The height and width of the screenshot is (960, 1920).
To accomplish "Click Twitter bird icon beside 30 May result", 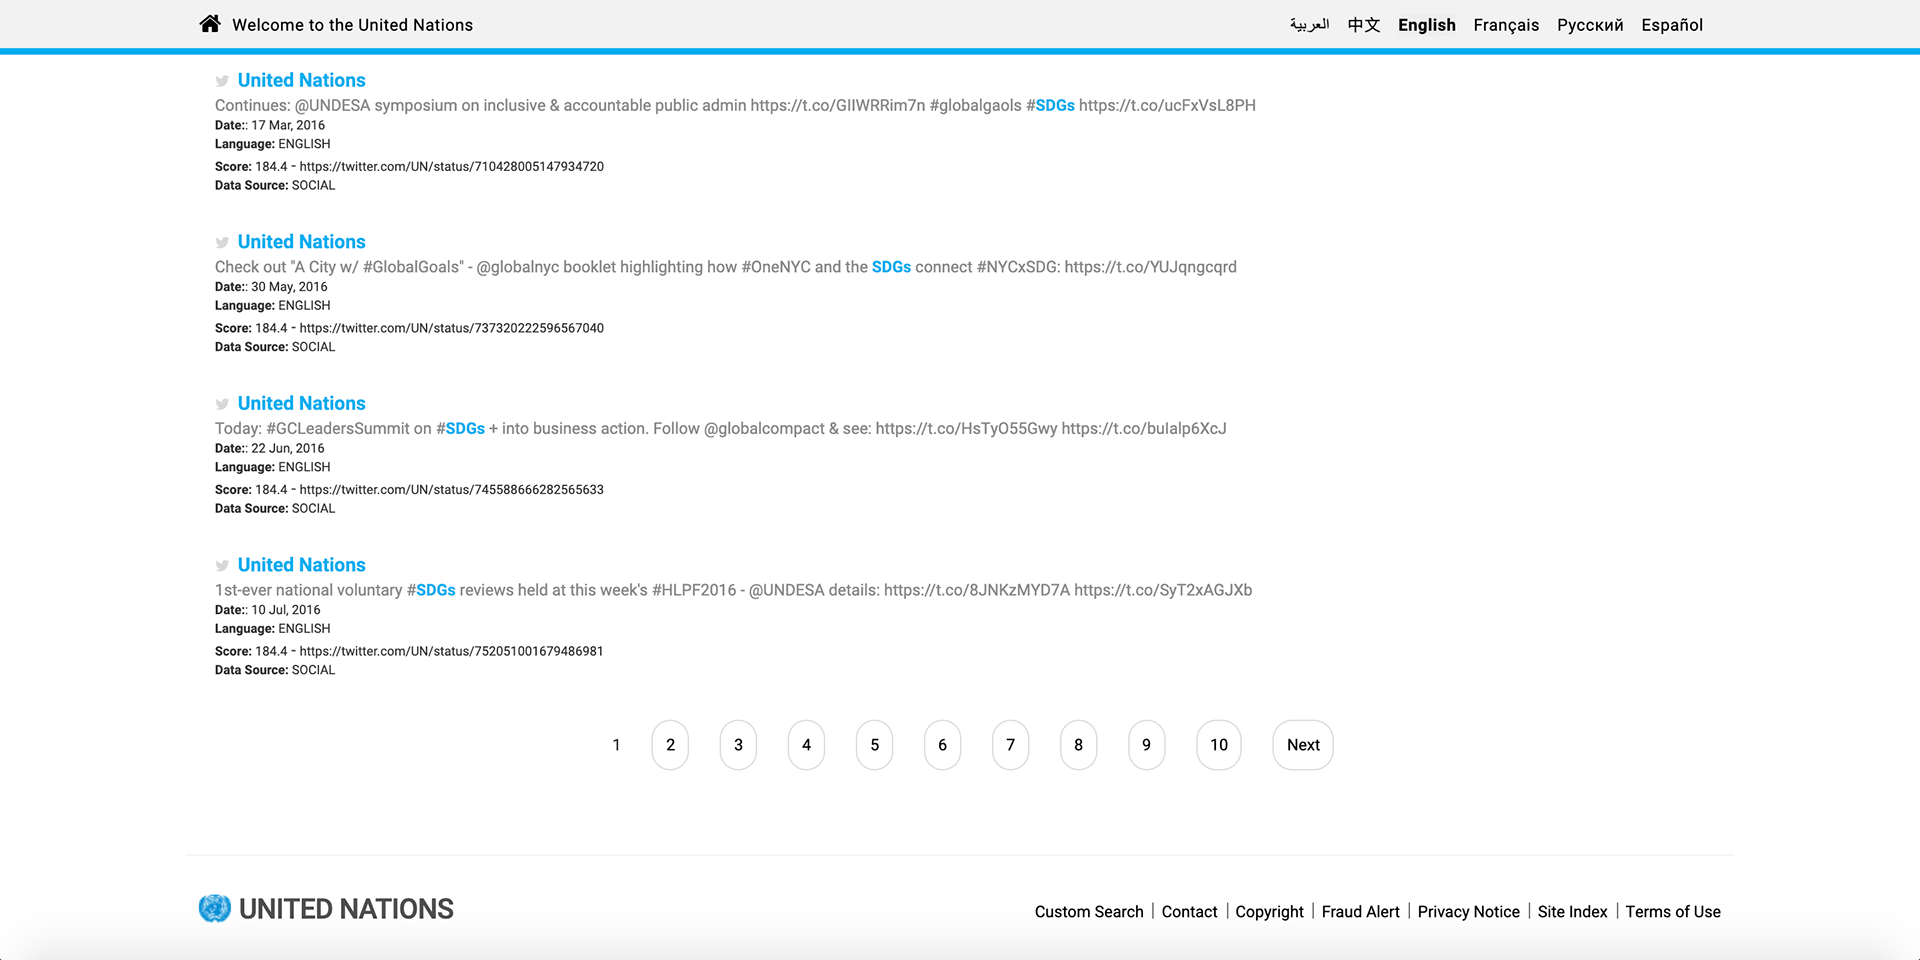I will [x=222, y=243].
